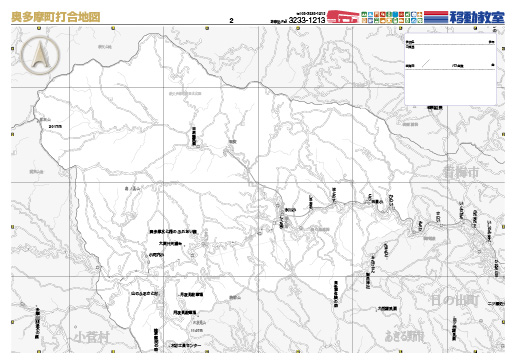Click the small square marker near 日原
516x364 pixels.
(198, 146)
